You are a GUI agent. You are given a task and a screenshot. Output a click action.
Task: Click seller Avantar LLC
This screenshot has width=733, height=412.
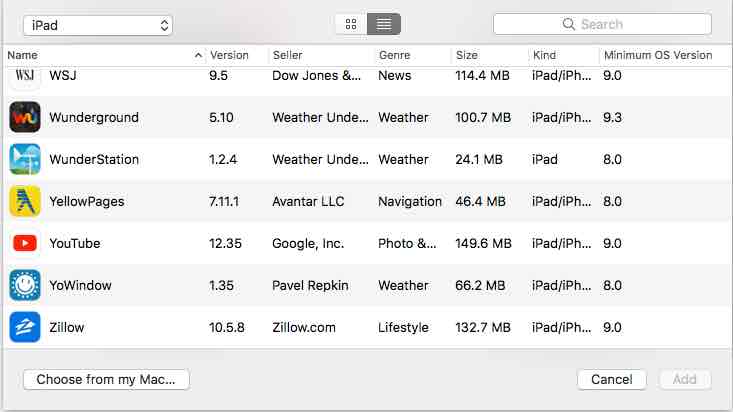pyautogui.click(x=308, y=202)
